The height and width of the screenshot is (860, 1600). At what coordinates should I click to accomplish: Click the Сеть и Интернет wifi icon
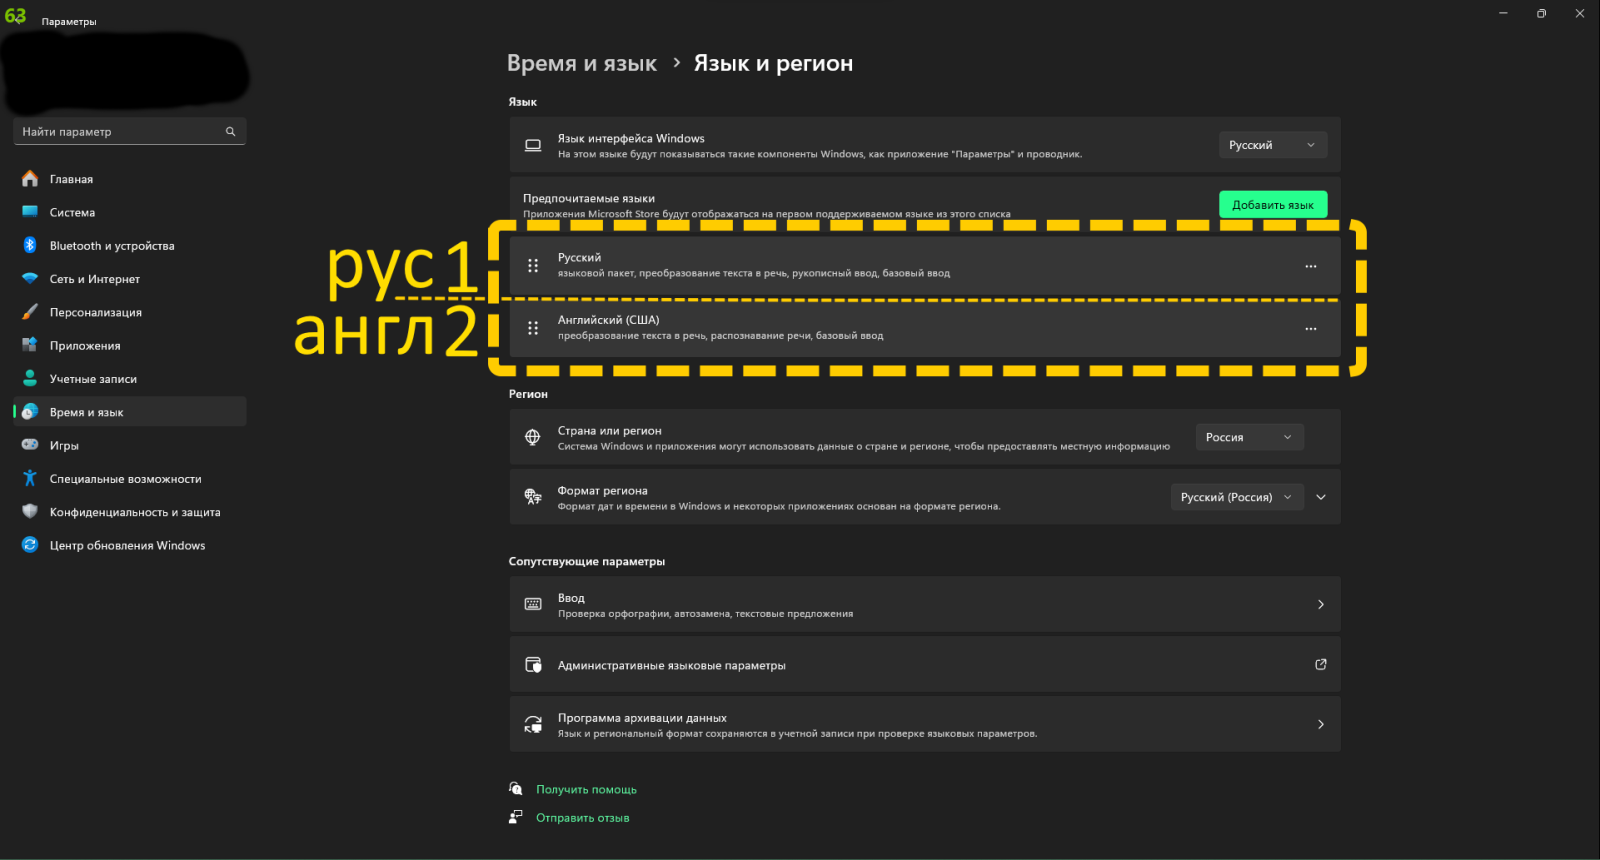click(x=30, y=279)
